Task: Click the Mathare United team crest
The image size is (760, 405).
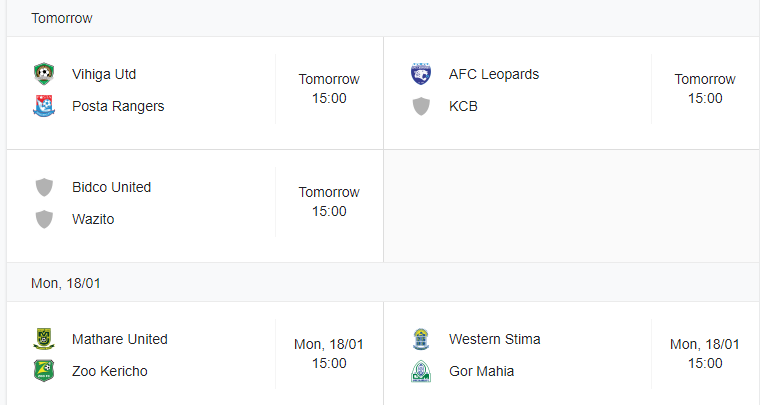Action: pyautogui.click(x=44, y=339)
